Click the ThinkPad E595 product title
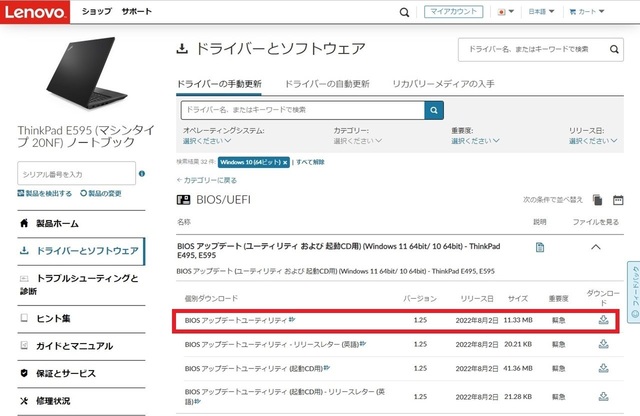Screen dimensions: 640x416 click(86, 136)
